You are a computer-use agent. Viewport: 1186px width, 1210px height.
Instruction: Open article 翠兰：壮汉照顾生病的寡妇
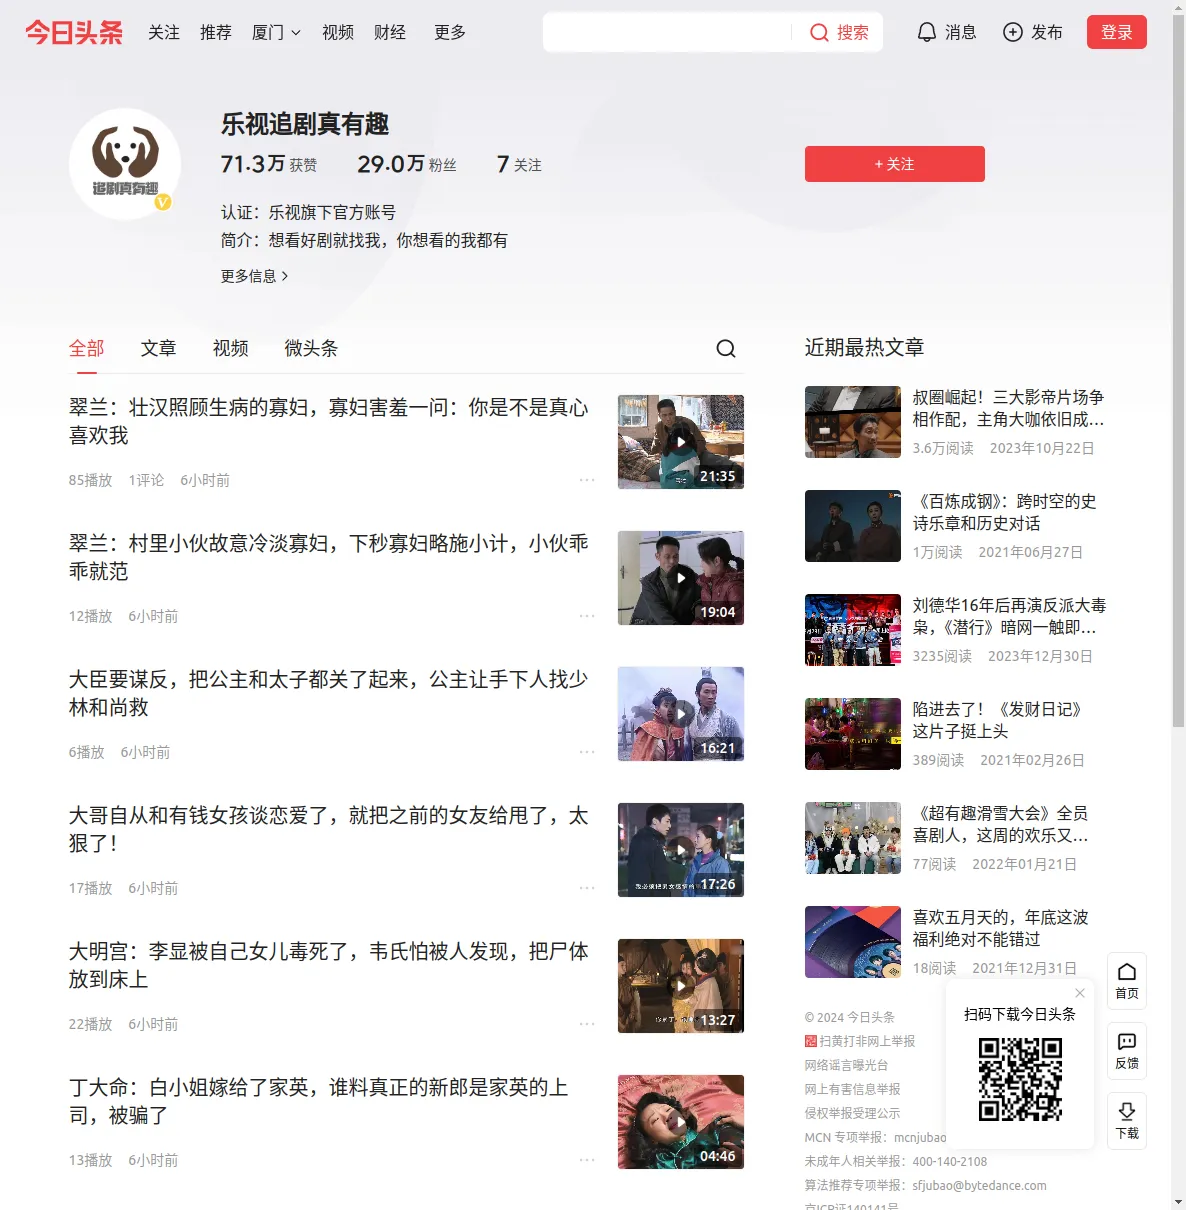click(x=329, y=421)
